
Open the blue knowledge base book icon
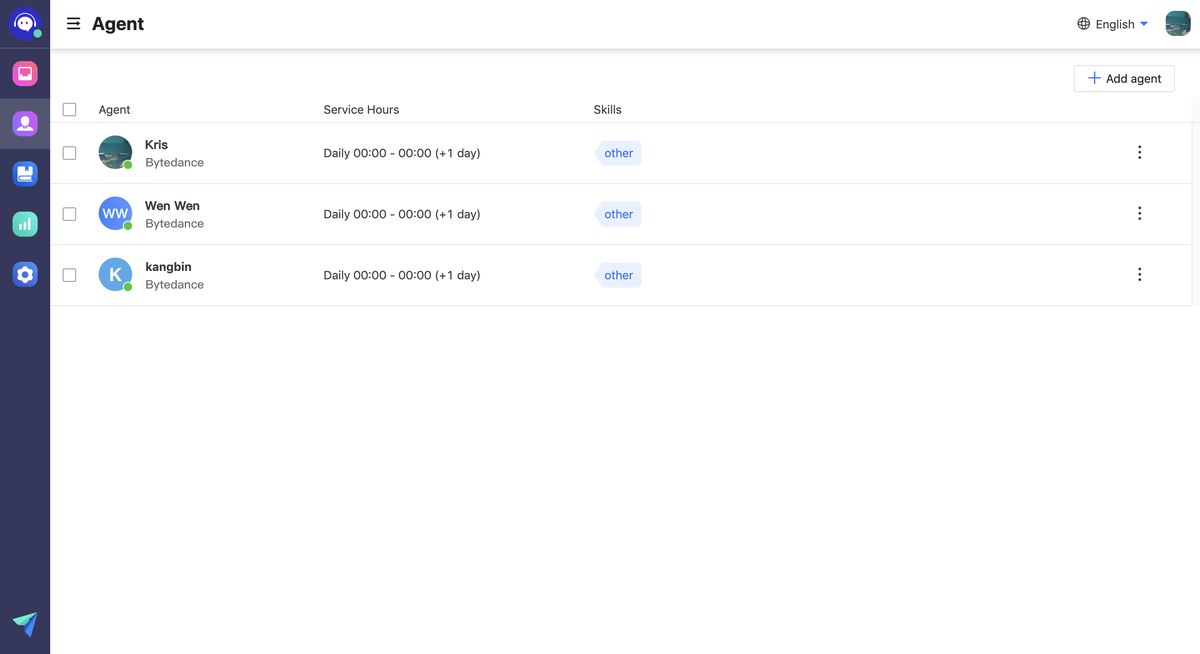tap(25, 174)
